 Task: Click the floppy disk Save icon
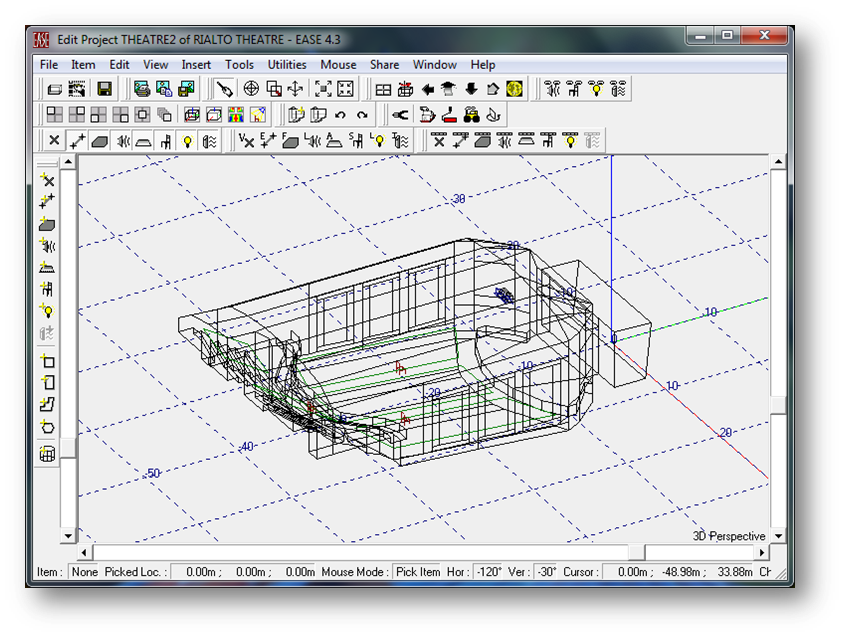point(104,89)
